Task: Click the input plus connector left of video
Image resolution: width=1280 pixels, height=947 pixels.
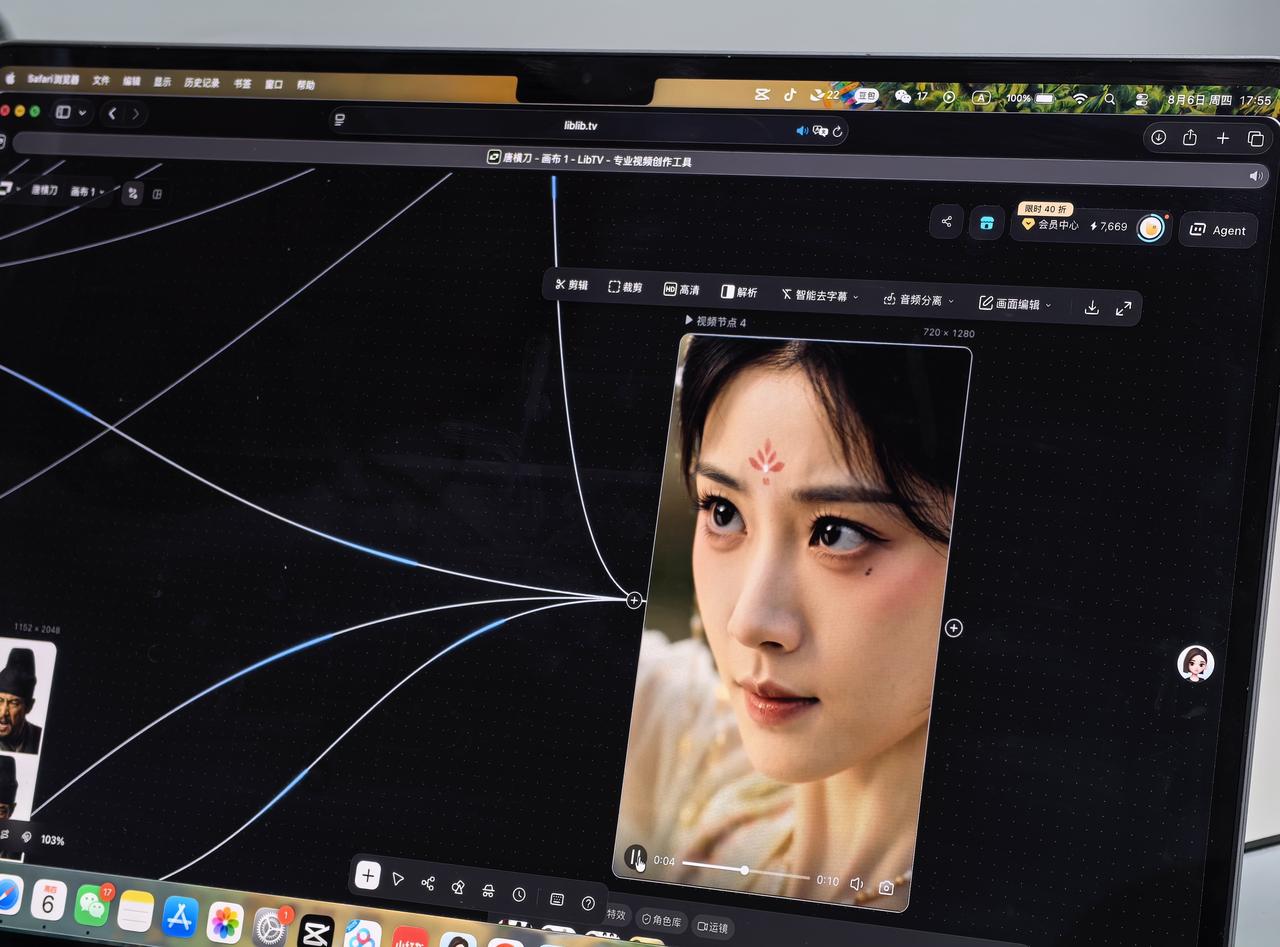Action: pos(634,600)
